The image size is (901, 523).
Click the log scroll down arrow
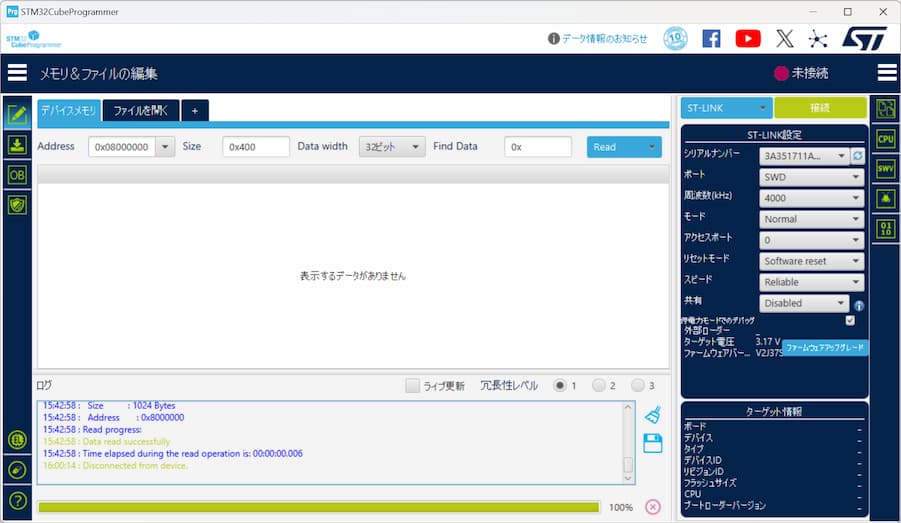tap(628, 478)
